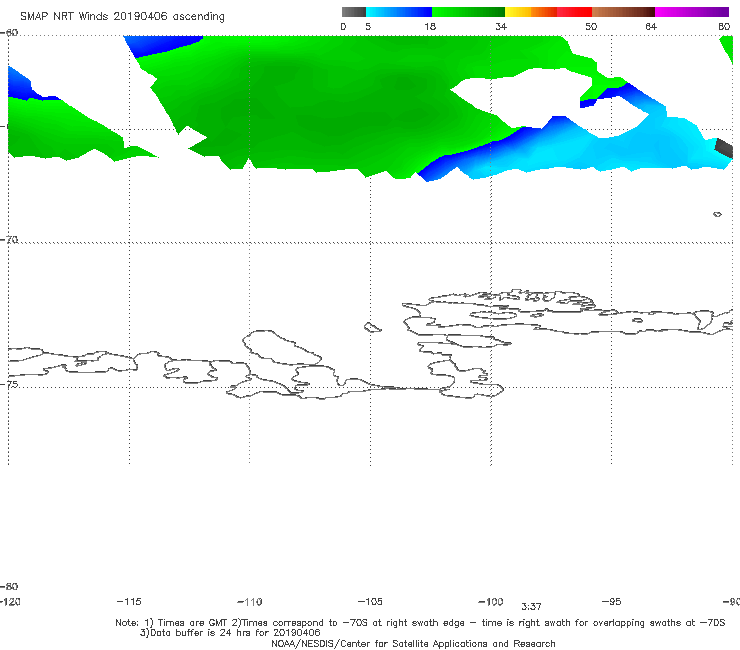The height and width of the screenshot is (650, 740).
Task: Click the longitude label '-100'
Action: 491,602
